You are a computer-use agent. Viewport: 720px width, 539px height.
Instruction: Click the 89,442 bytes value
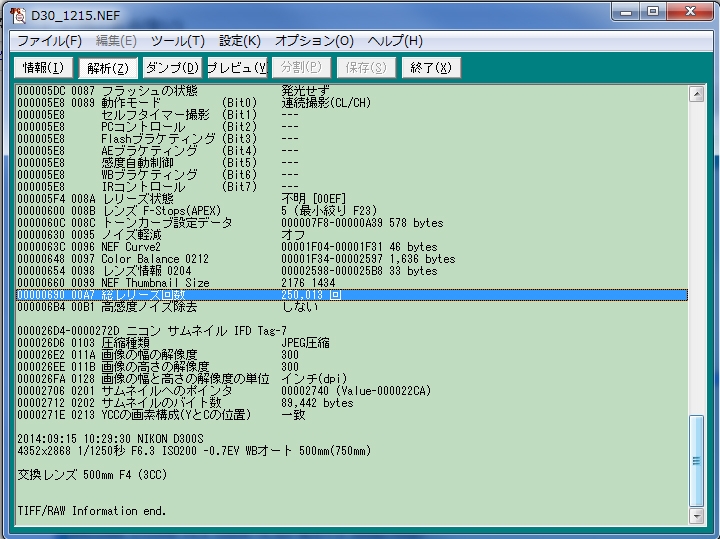pos(317,403)
